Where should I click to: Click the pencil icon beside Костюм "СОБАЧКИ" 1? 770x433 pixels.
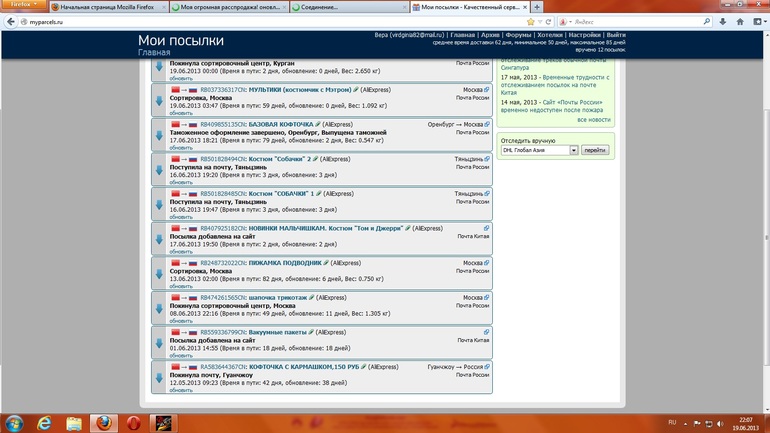click(319, 193)
